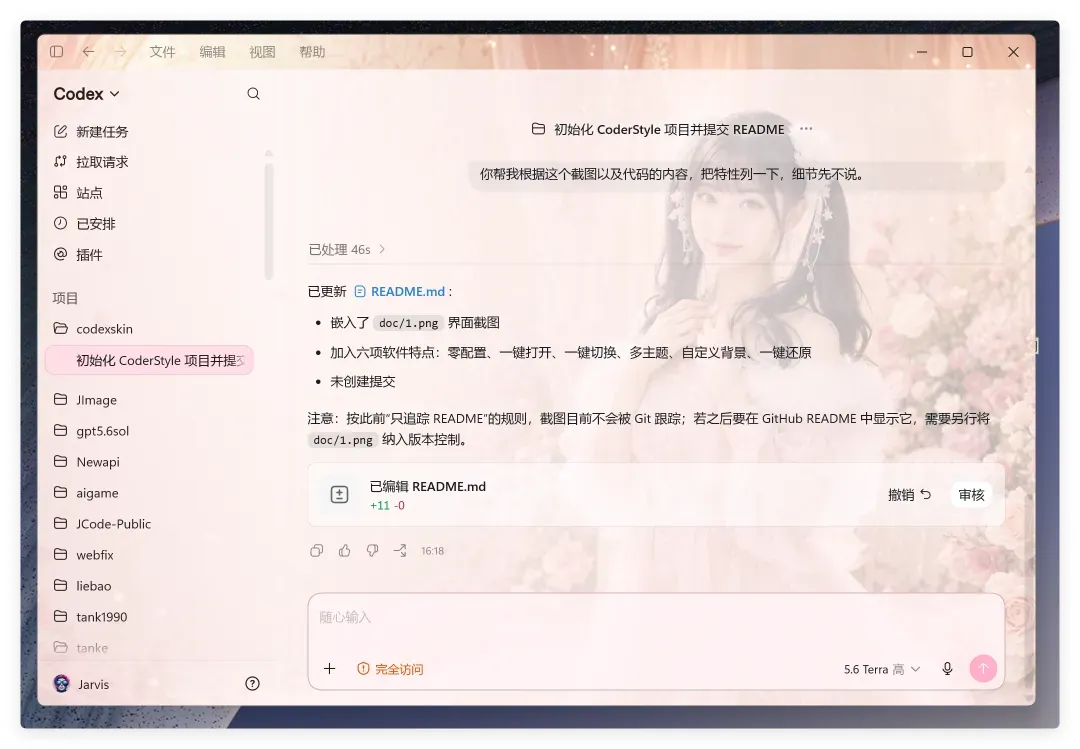1080x749 pixels.
Task: Open the help question mark icon
Action: 253,684
